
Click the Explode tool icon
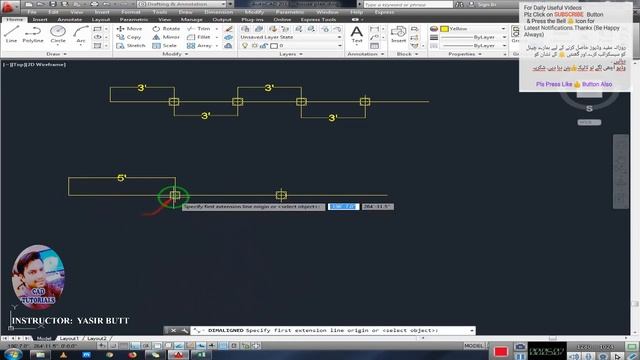229,37
